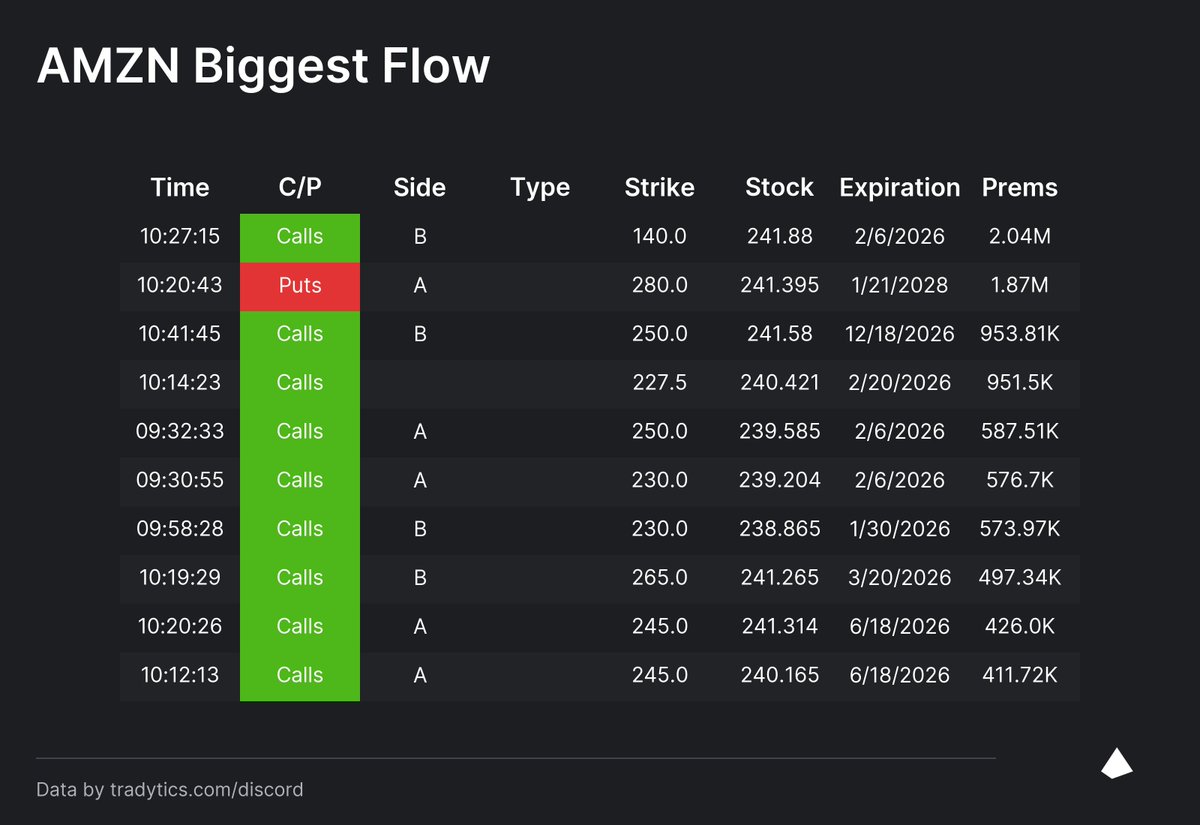Select the row with time 10:41:45
This screenshot has height=825, width=1200.
pos(600,334)
